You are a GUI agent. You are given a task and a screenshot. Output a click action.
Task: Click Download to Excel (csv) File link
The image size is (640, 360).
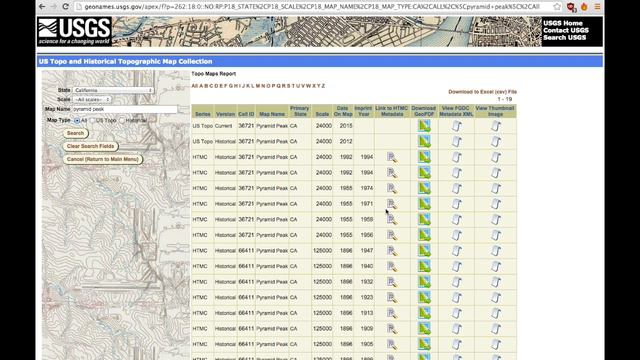482,92
